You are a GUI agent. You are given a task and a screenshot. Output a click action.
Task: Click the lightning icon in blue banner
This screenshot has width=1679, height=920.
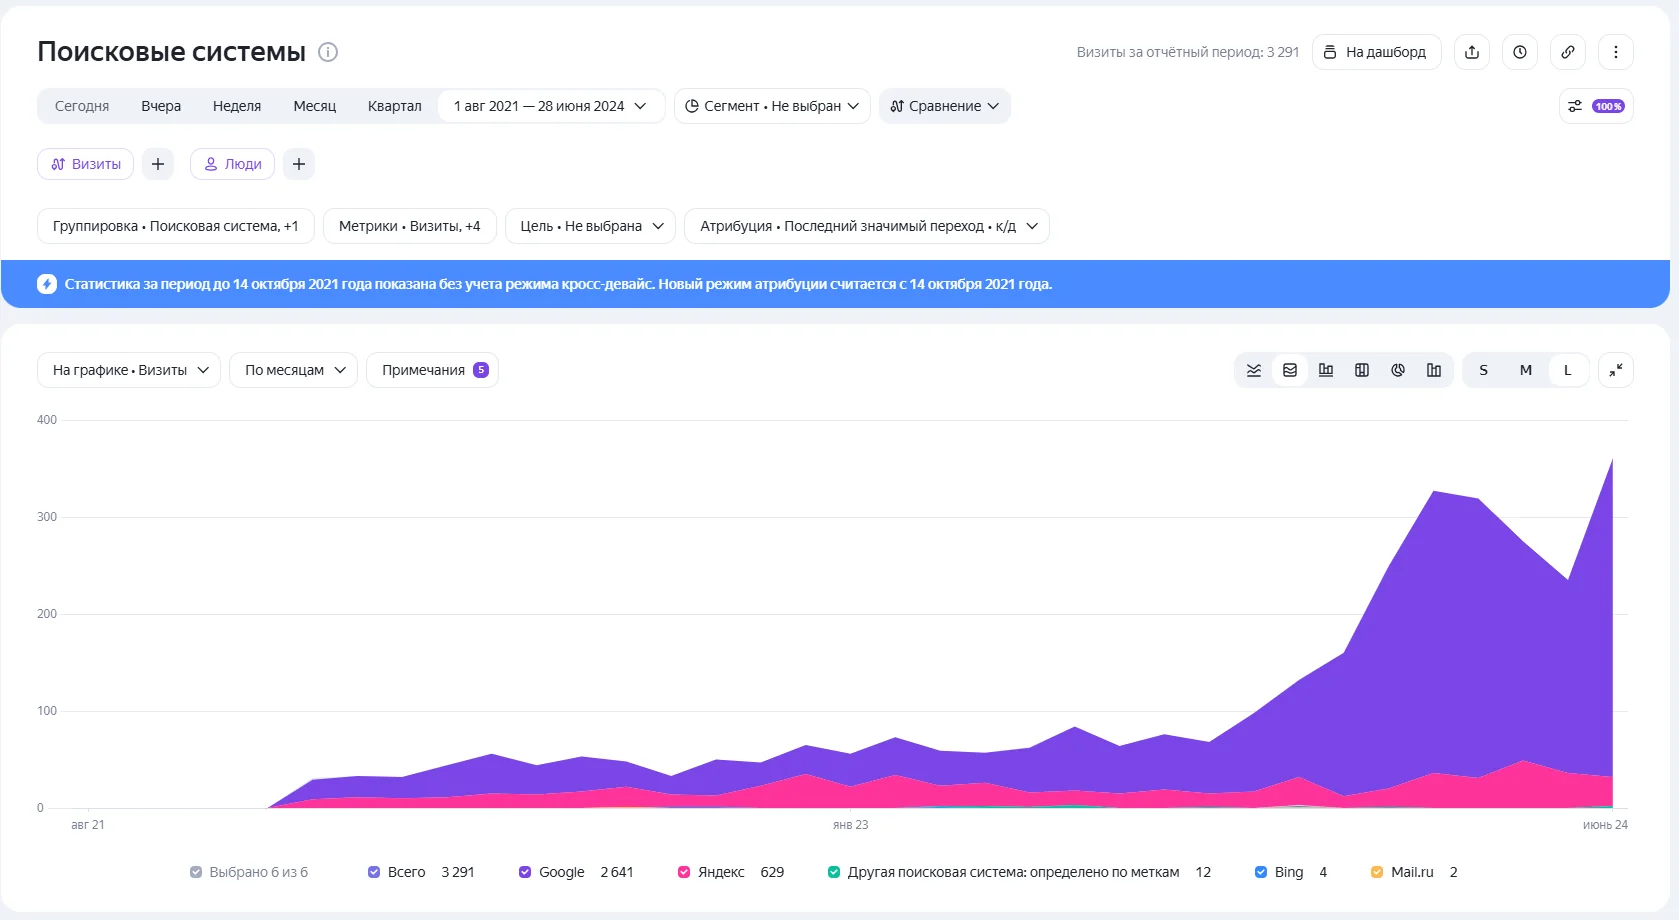pyautogui.click(x=47, y=284)
